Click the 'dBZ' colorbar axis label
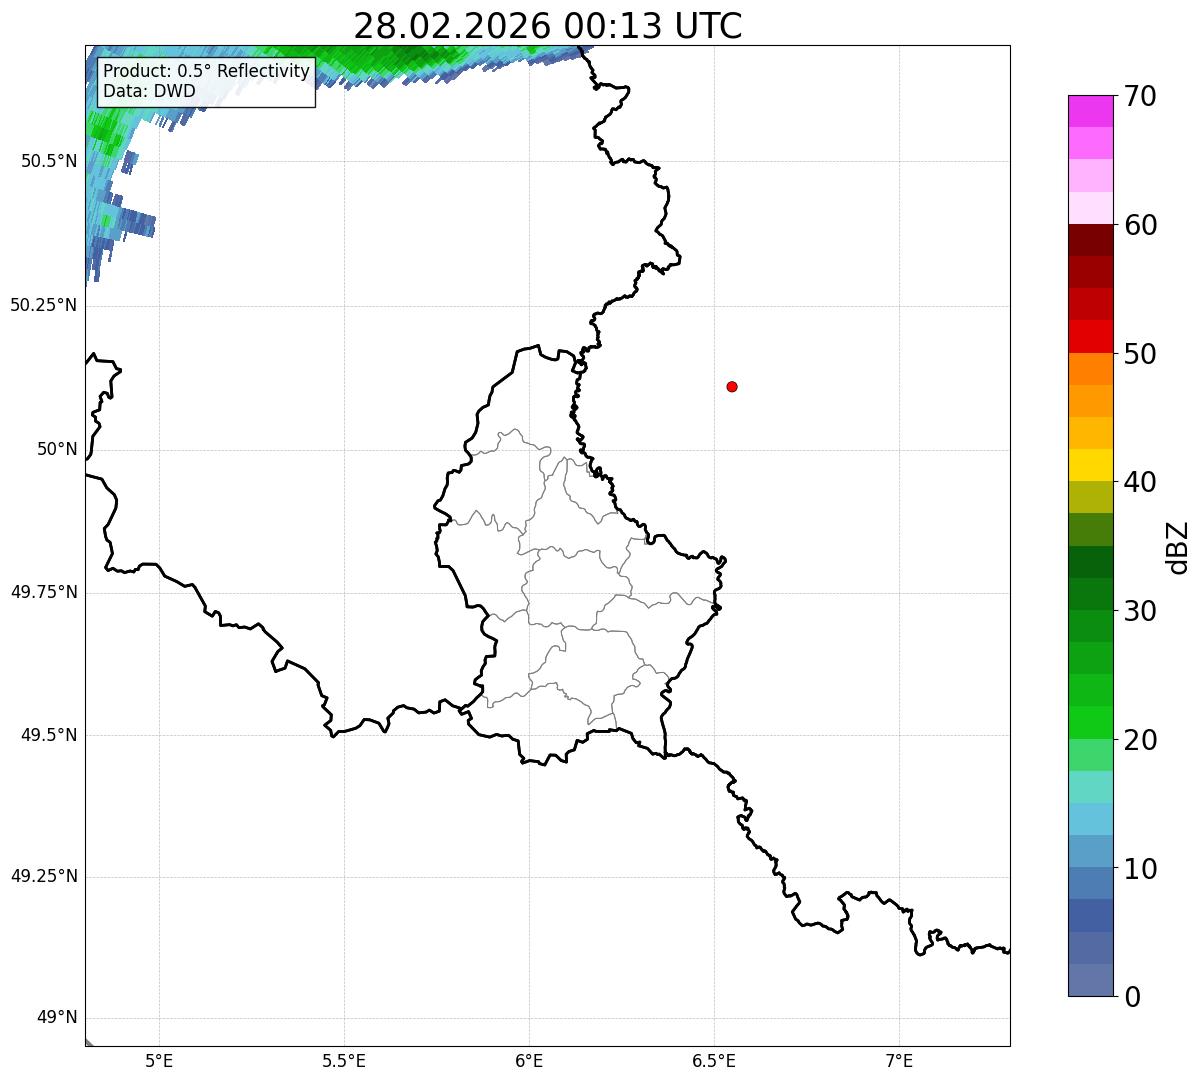The width and height of the screenshot is (1202, 1081). tap(1178, 547)
